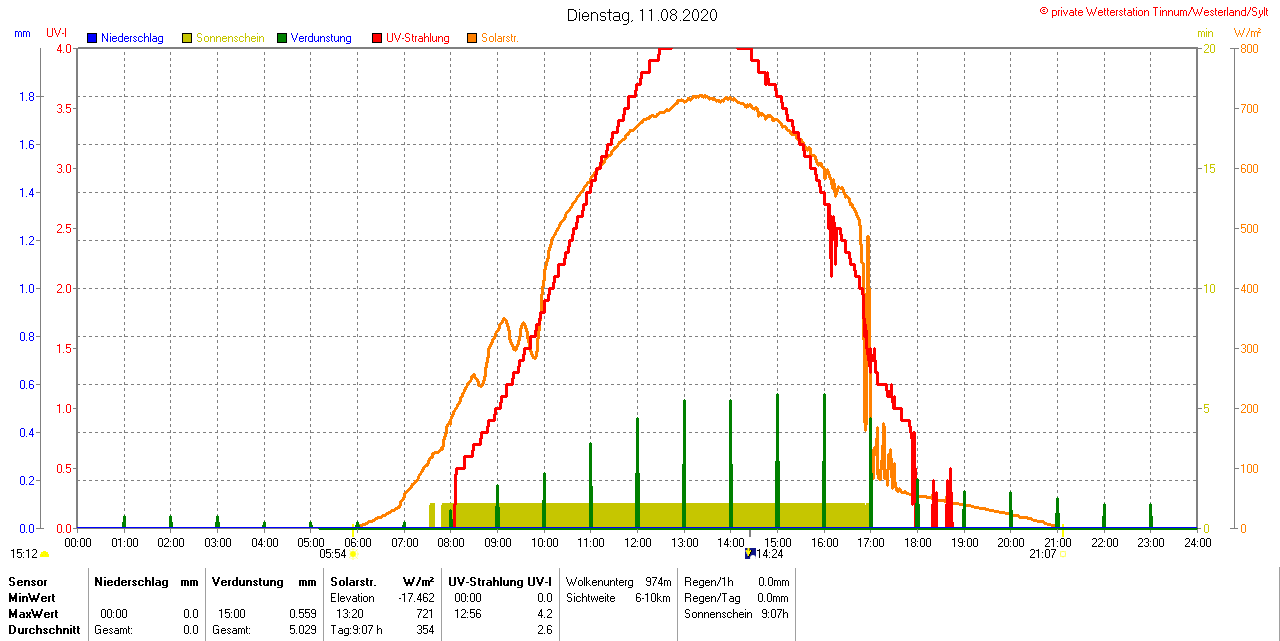Click the 14:24 time below the axis
Image resolution: width=1280 pixels, height=641 pixels.
pos(769,554)
